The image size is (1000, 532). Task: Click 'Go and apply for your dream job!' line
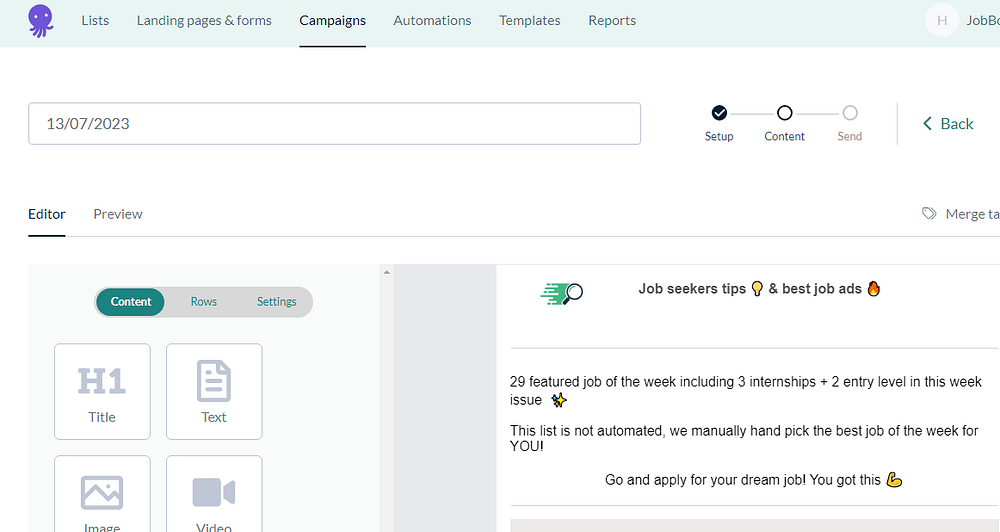click(753, 480)
